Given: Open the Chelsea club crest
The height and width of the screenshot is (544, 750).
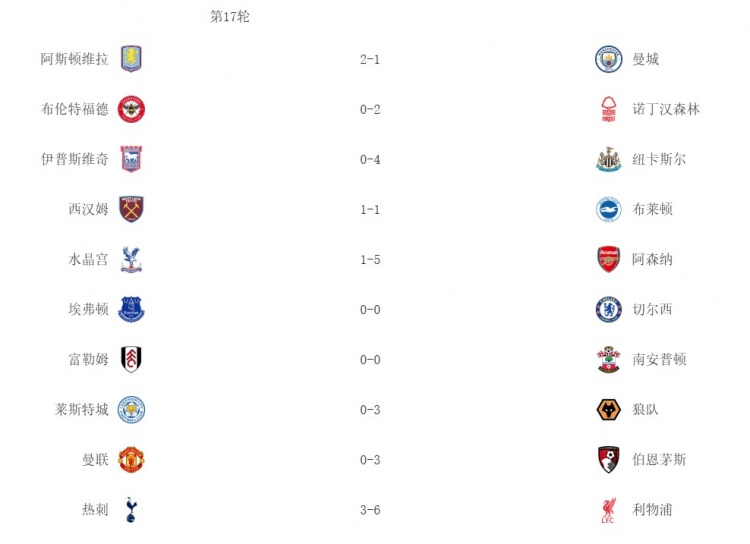Looking at the screenshot, I should pos(608,309).
